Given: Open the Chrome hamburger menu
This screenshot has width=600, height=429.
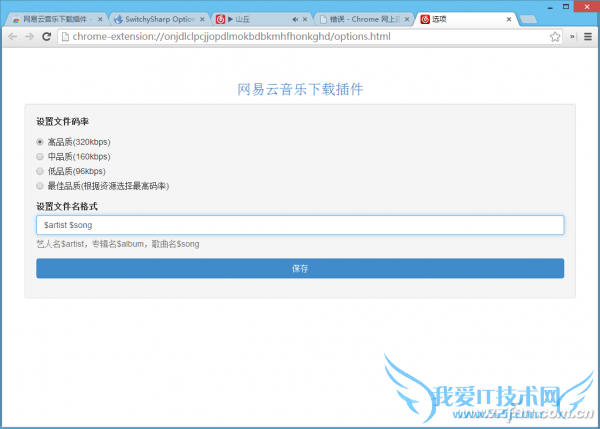Looking at the screenshot, I should (588, 37).
